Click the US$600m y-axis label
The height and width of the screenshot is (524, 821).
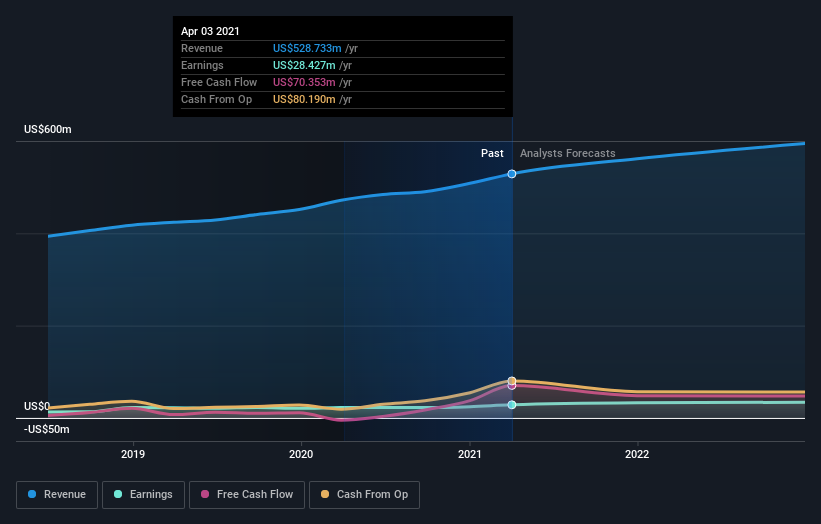pyautogui.click(x=48, y=129)
